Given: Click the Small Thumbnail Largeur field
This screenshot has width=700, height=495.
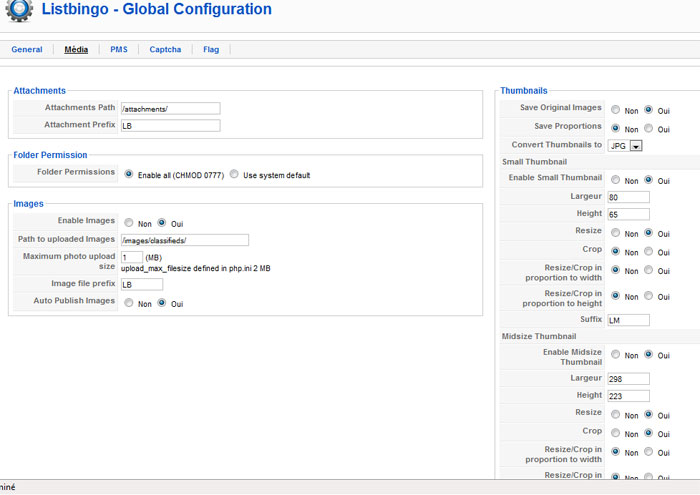Looking at the screenshot, I should click(628, 197).
